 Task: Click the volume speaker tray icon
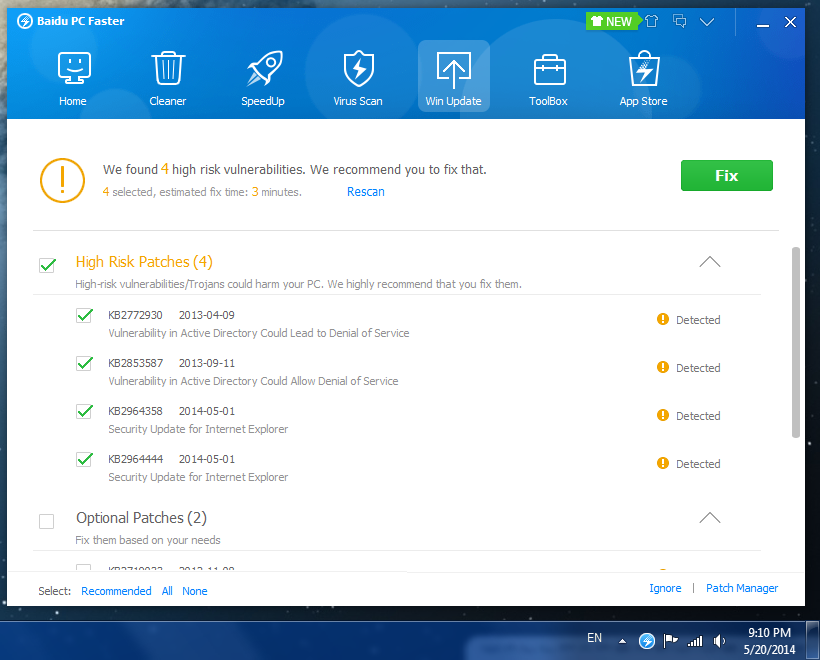click(720, 641)
